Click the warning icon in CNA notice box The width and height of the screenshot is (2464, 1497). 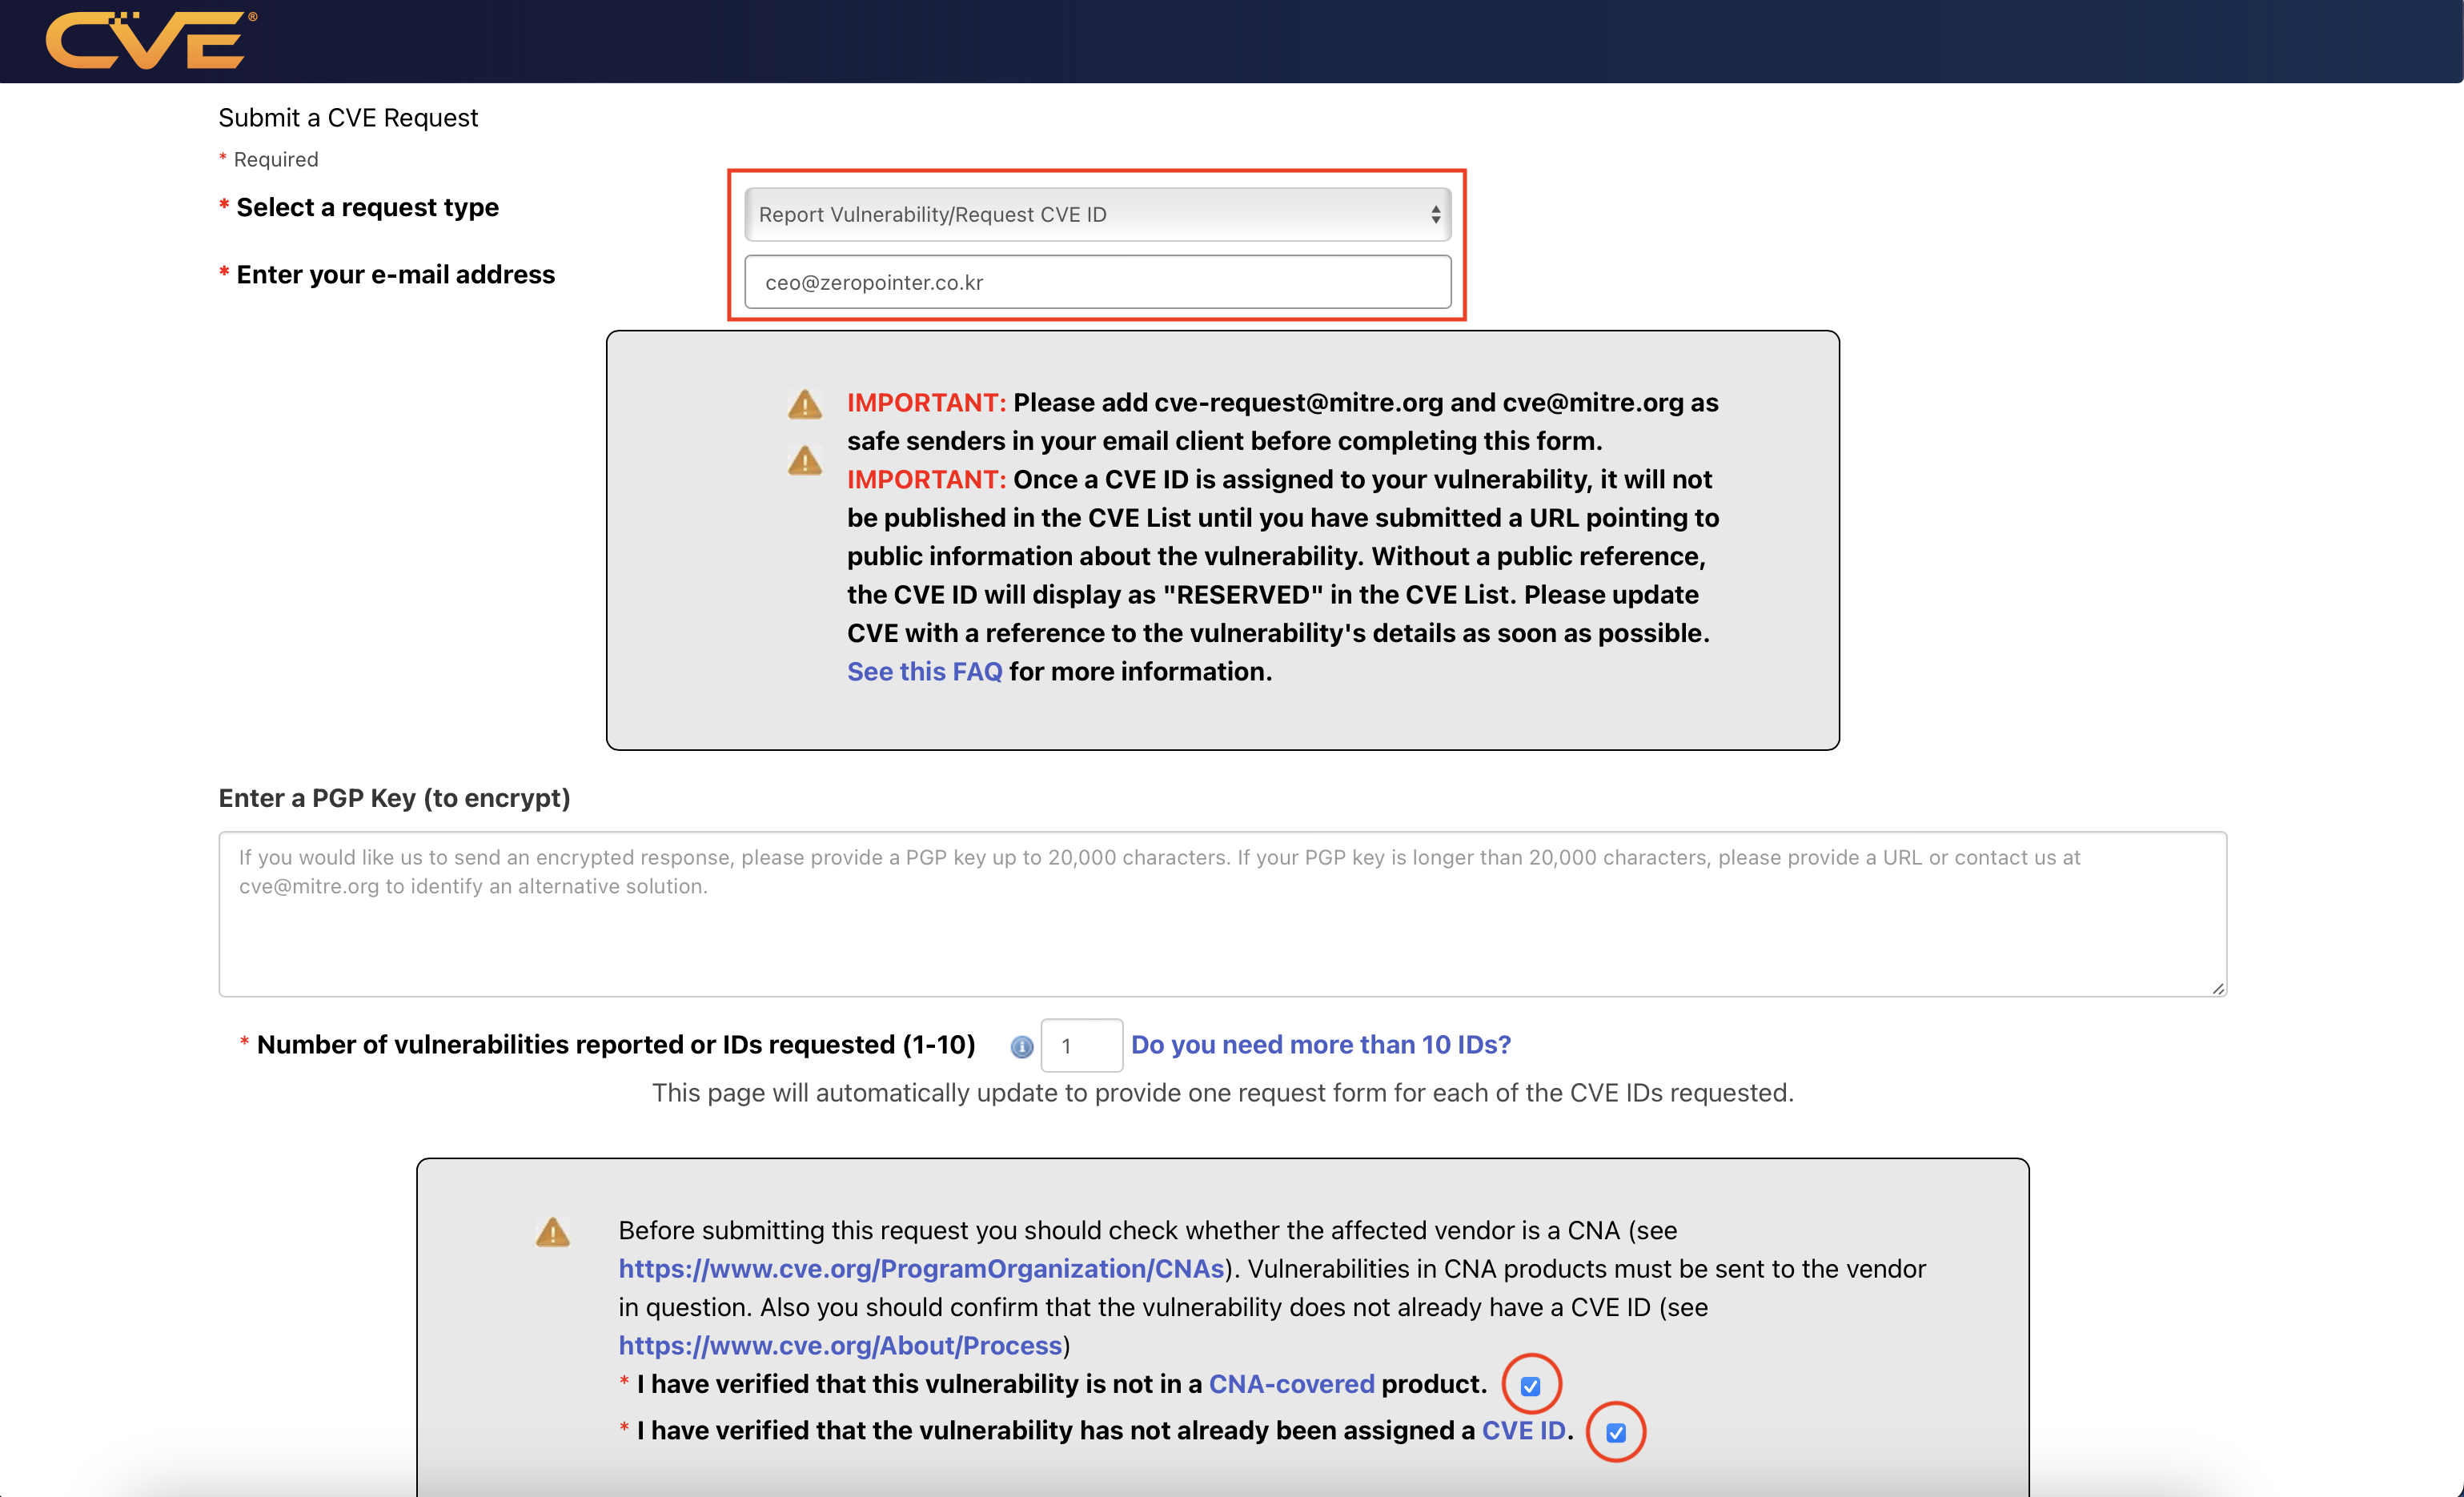[x=552, y=1232]
